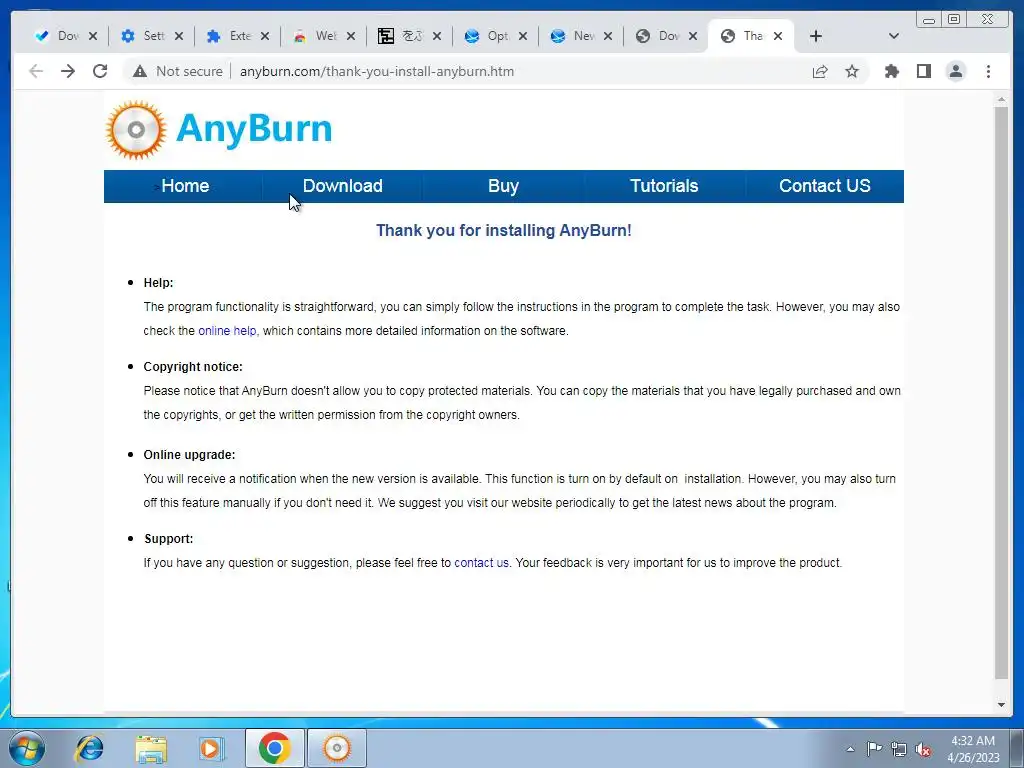Switch to the Settings tab
Viewport: 1024px width, 768px height.
[145, 36]
